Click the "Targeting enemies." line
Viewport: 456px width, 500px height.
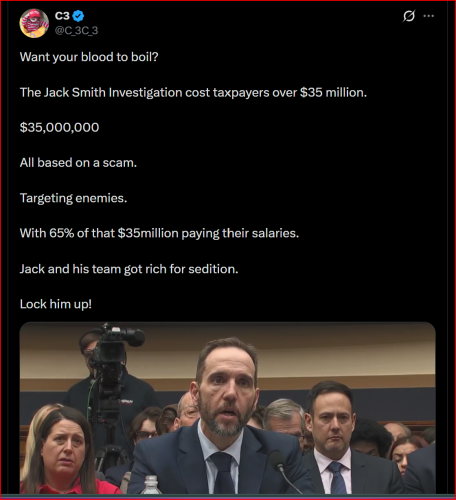click(x=73, y=198)
